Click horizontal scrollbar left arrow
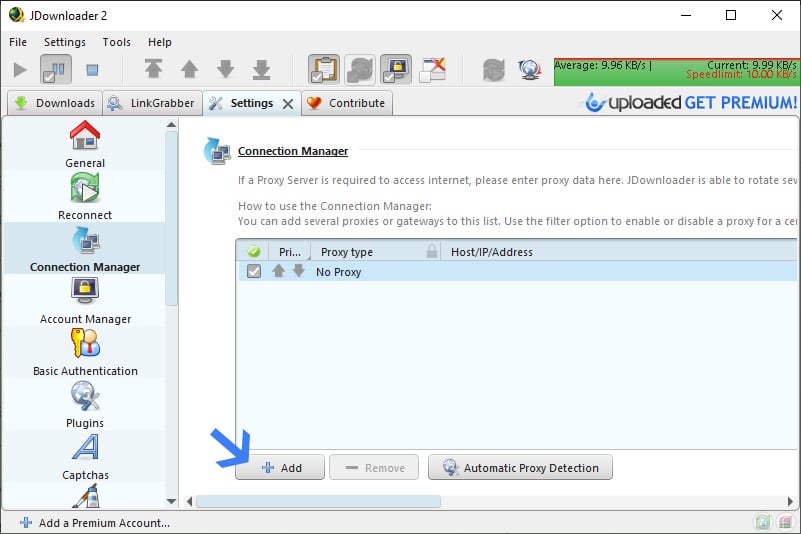Viewport: 801px width, 534px height. coord(190,502)
